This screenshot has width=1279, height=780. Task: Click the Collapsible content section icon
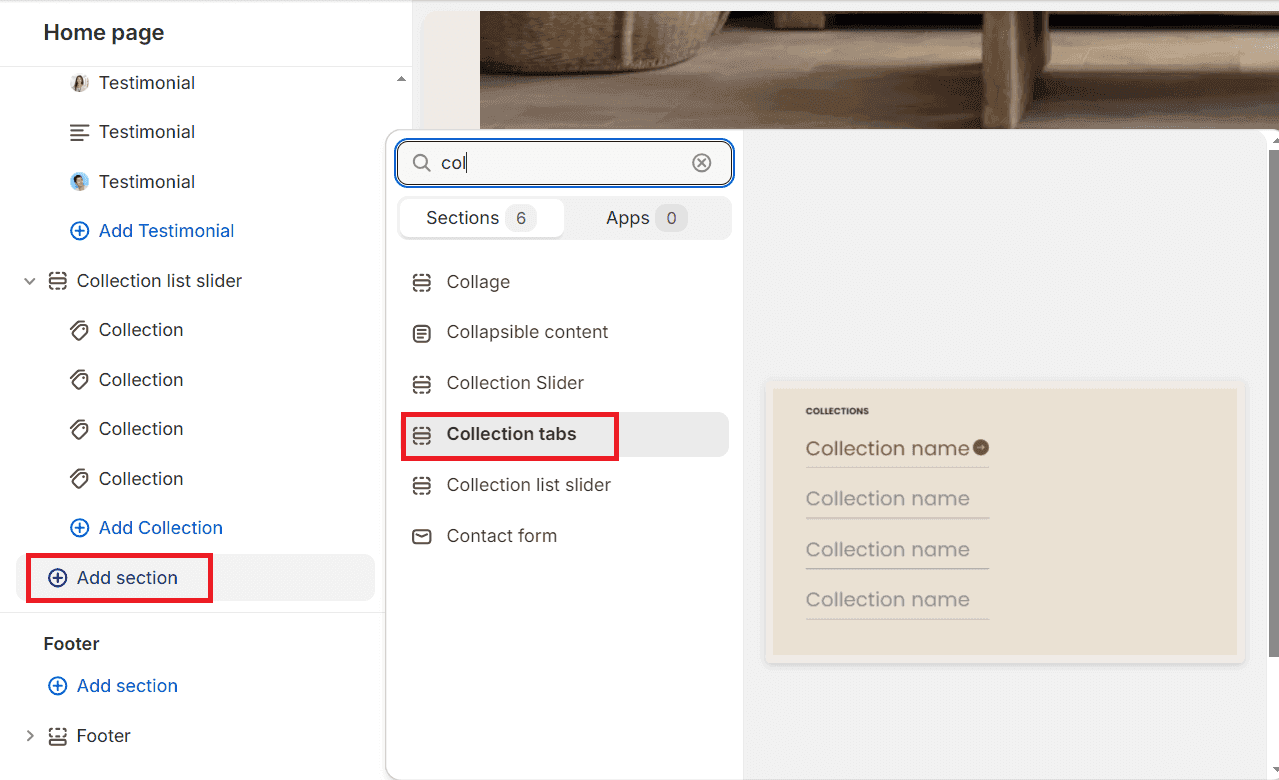pyautogui.click(x=422, y=333)
